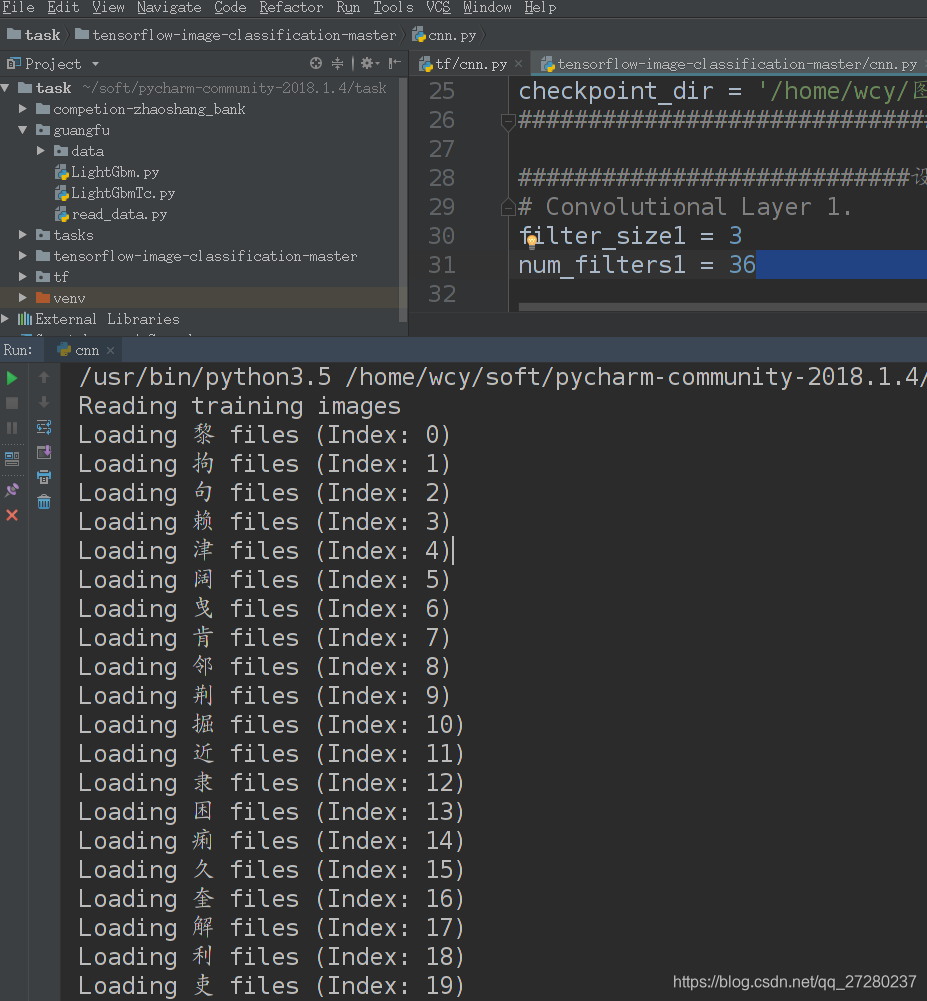Open the Code menu
Image resolution: width=927 pixels, height=1001 pixels.
(x=230, y=8)
